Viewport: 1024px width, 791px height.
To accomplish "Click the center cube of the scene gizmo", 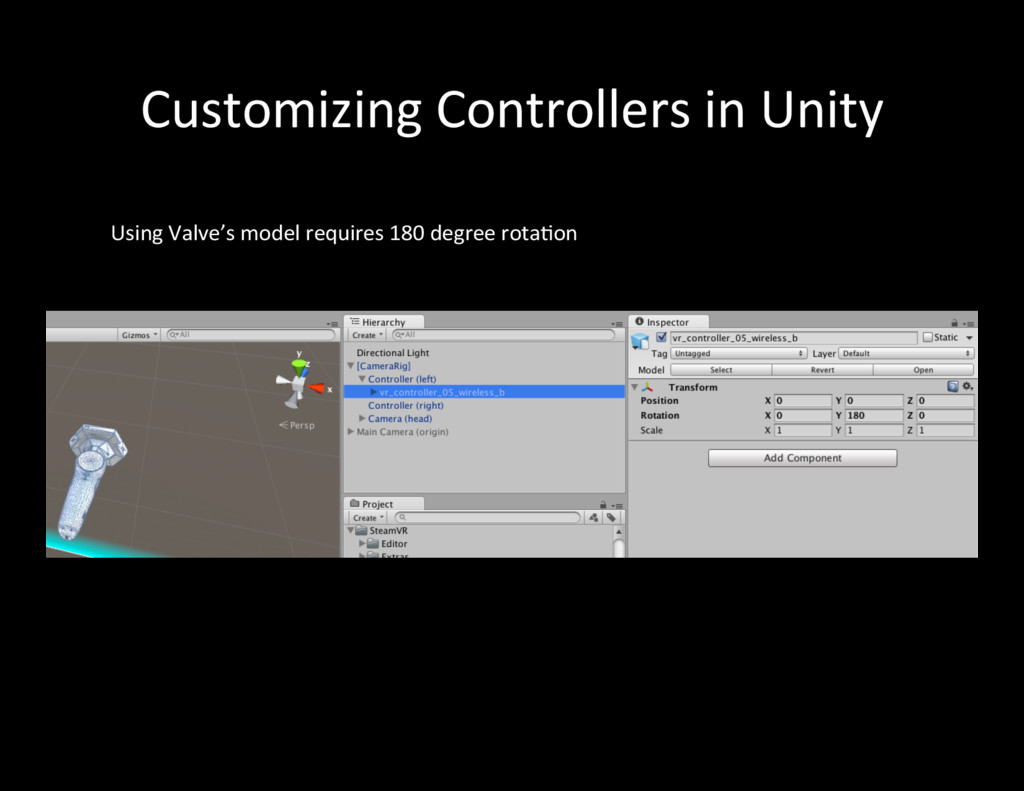I will [x=298, y=384].
